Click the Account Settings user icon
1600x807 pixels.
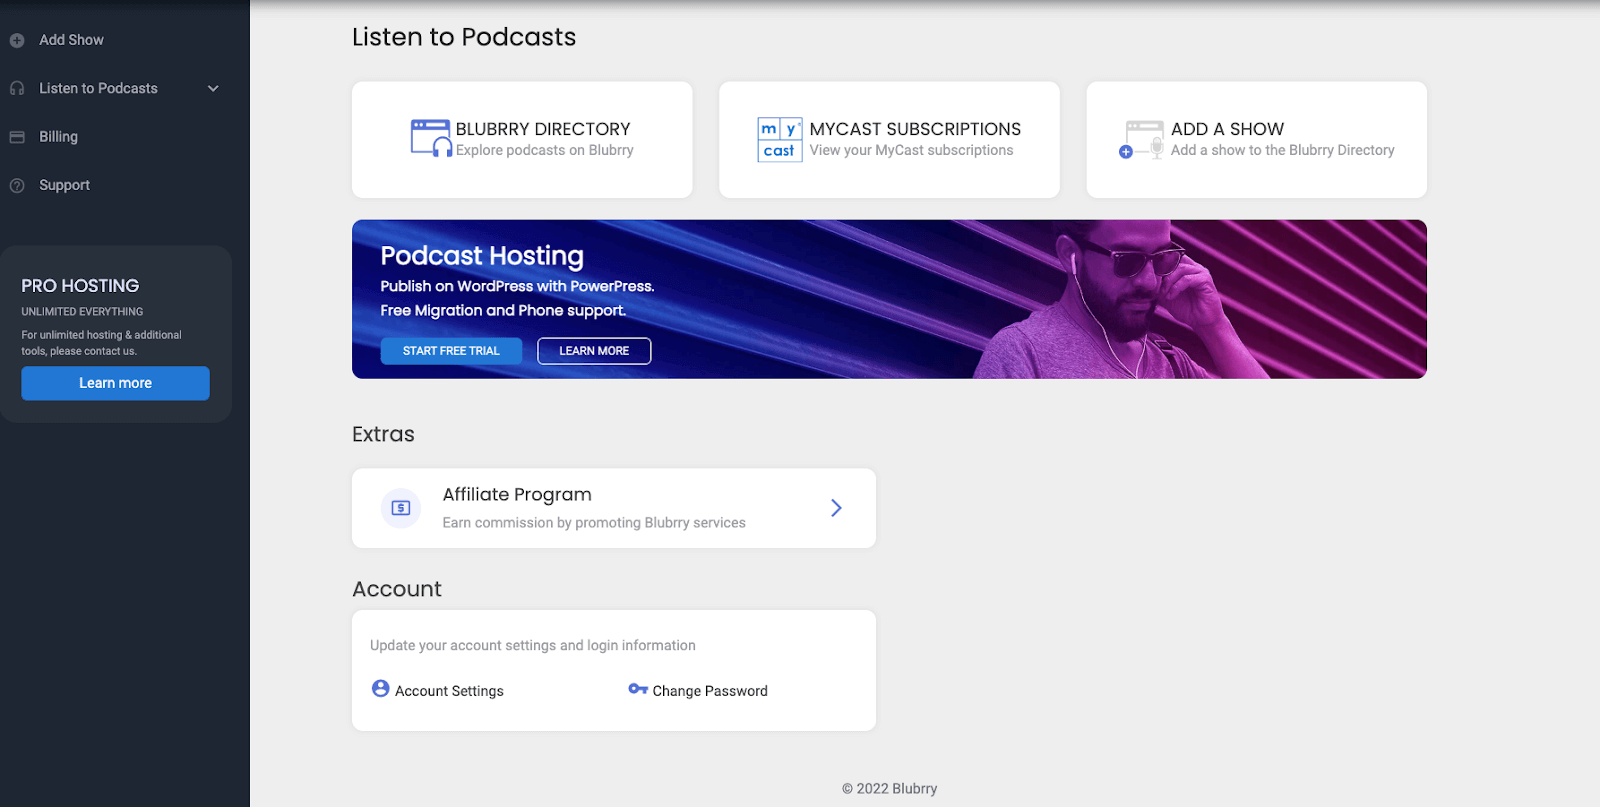(380, 689)
